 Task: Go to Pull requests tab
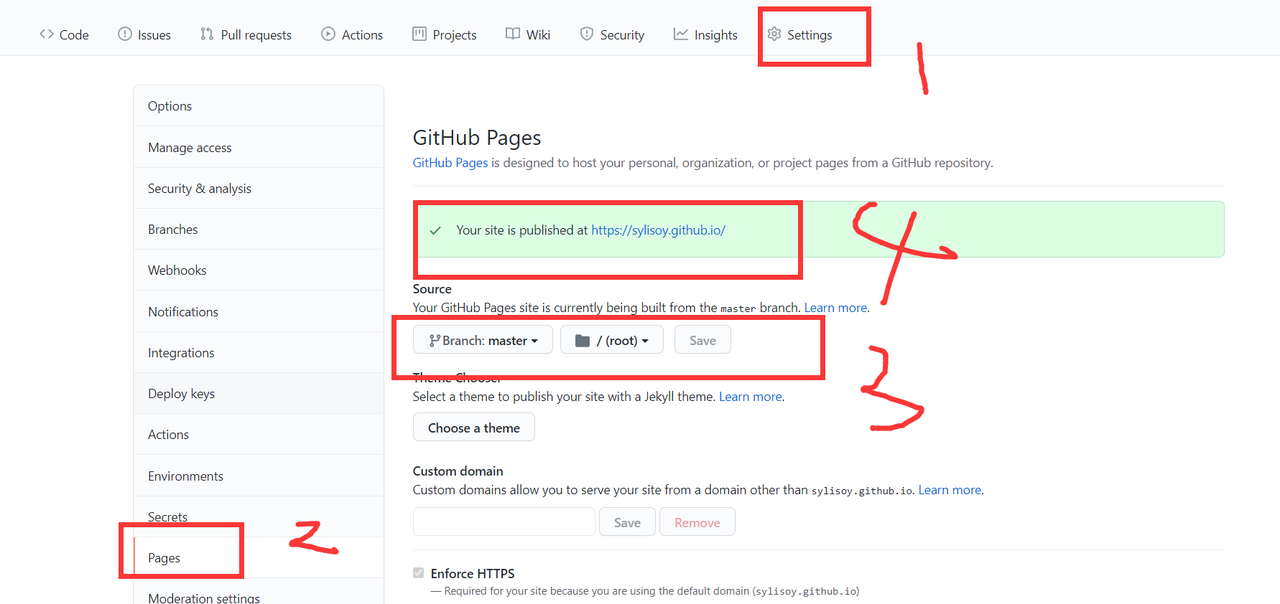click(245, 34)
